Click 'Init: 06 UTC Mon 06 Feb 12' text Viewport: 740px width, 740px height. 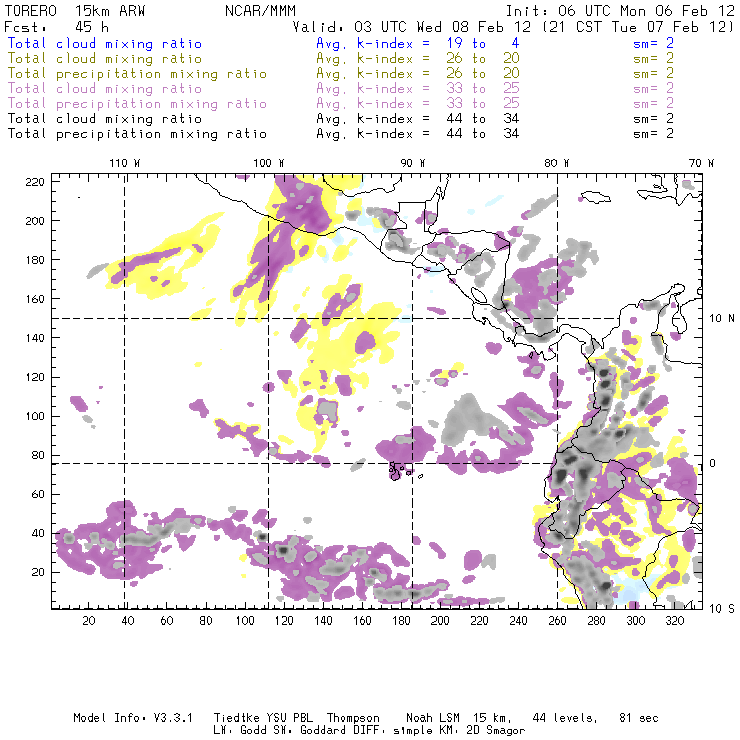(x=620, y=10)
